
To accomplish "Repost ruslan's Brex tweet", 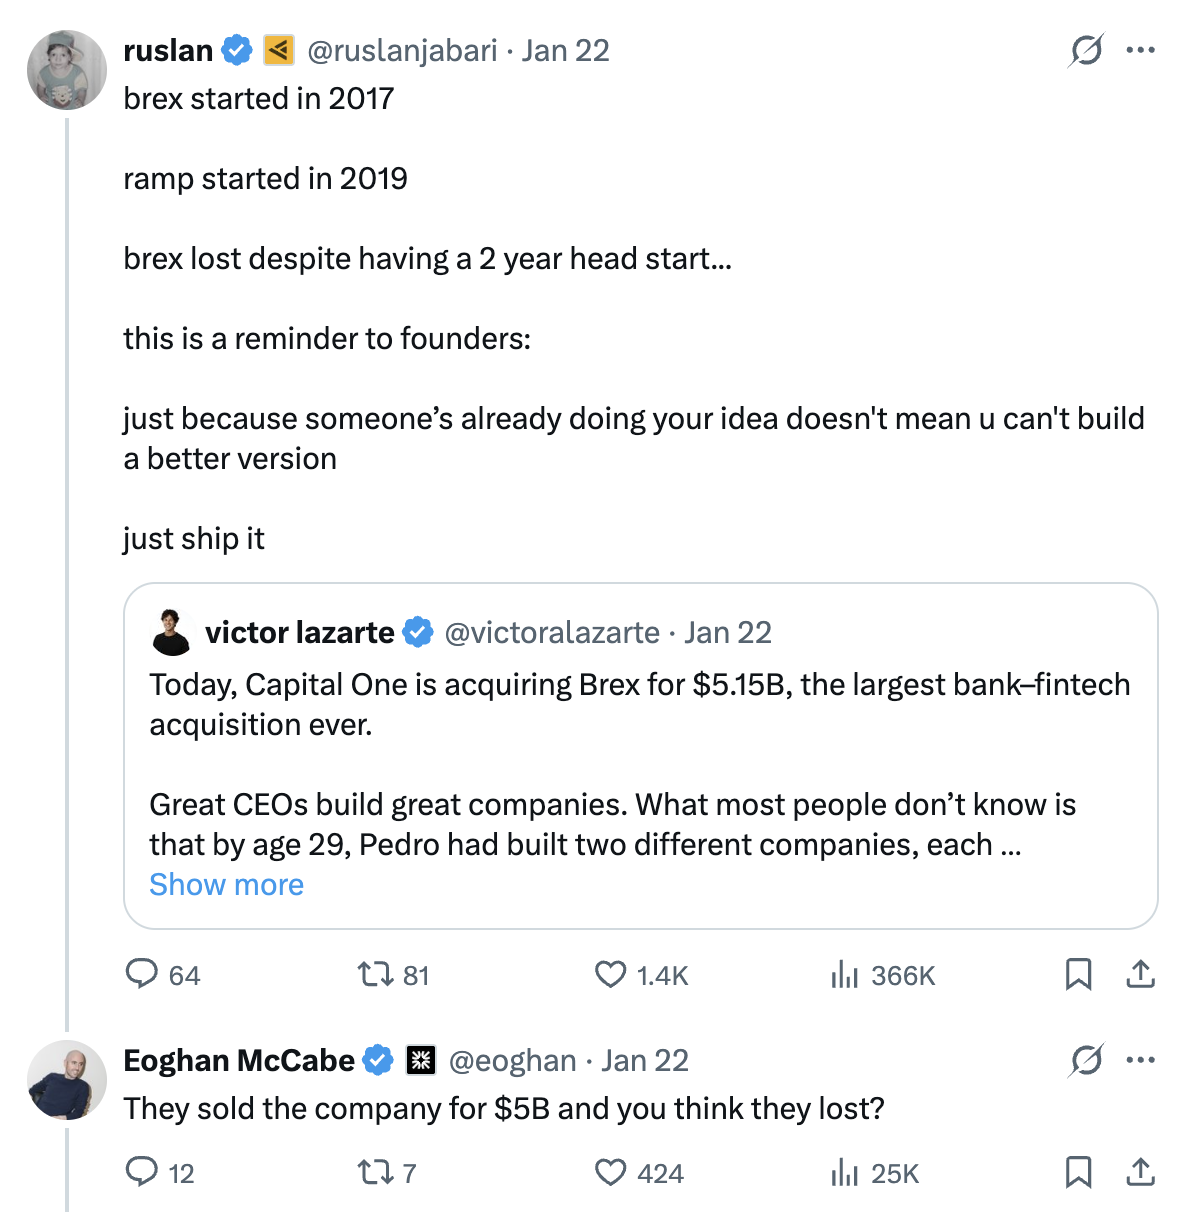I will coord(376,974).
